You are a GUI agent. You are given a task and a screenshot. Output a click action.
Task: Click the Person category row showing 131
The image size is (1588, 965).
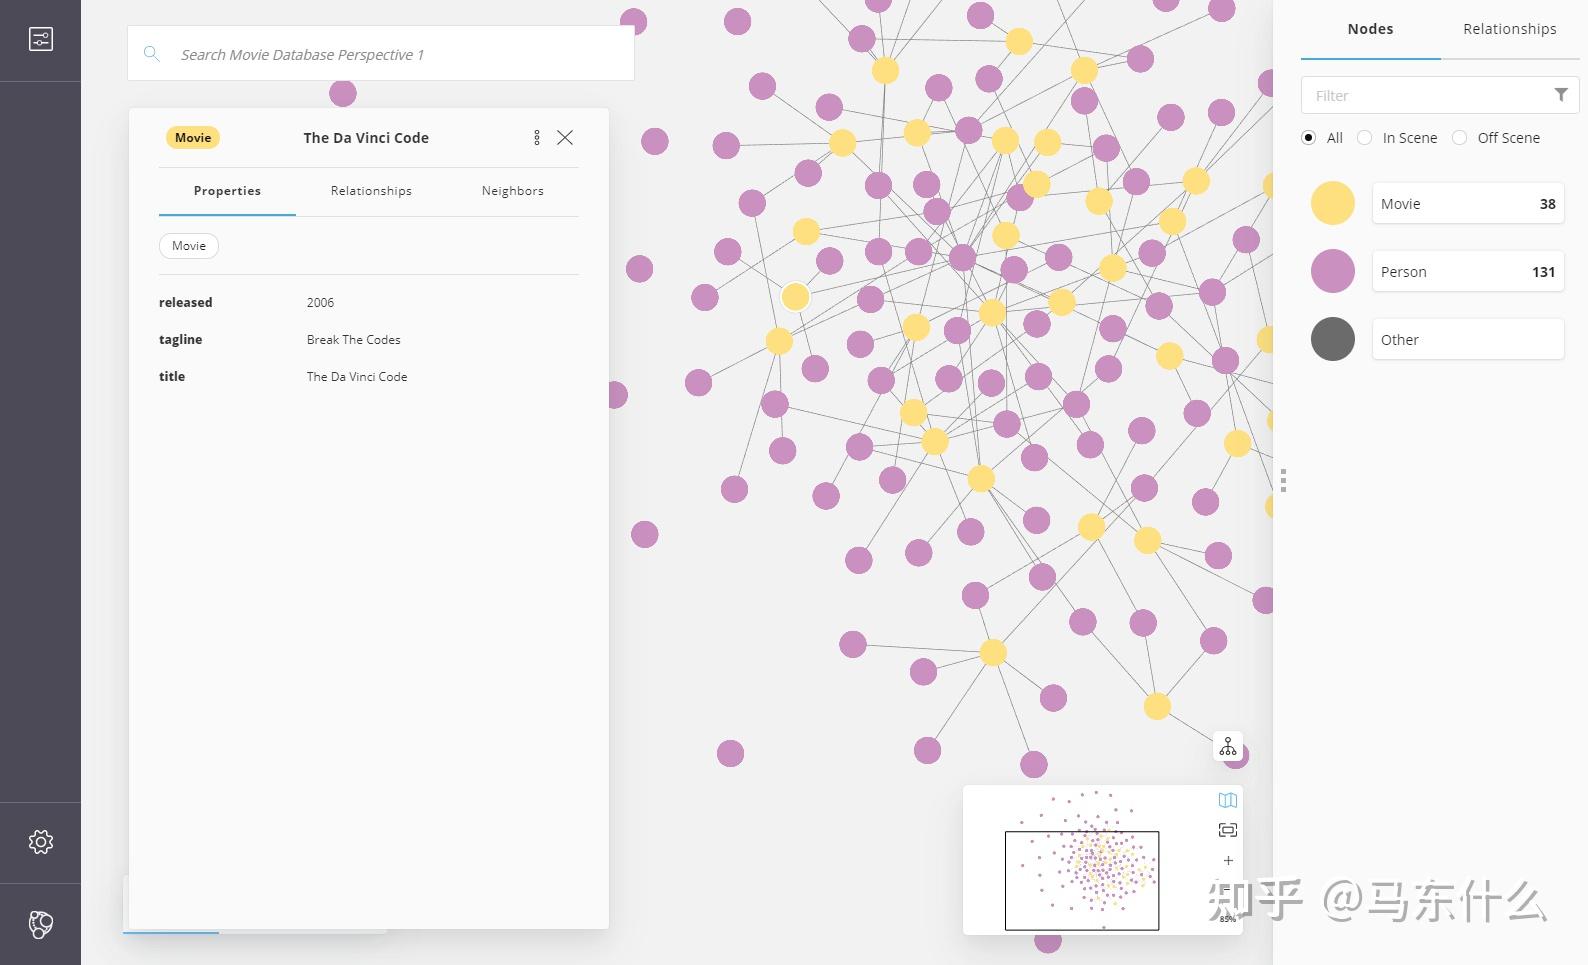(x=1467, y=272)
